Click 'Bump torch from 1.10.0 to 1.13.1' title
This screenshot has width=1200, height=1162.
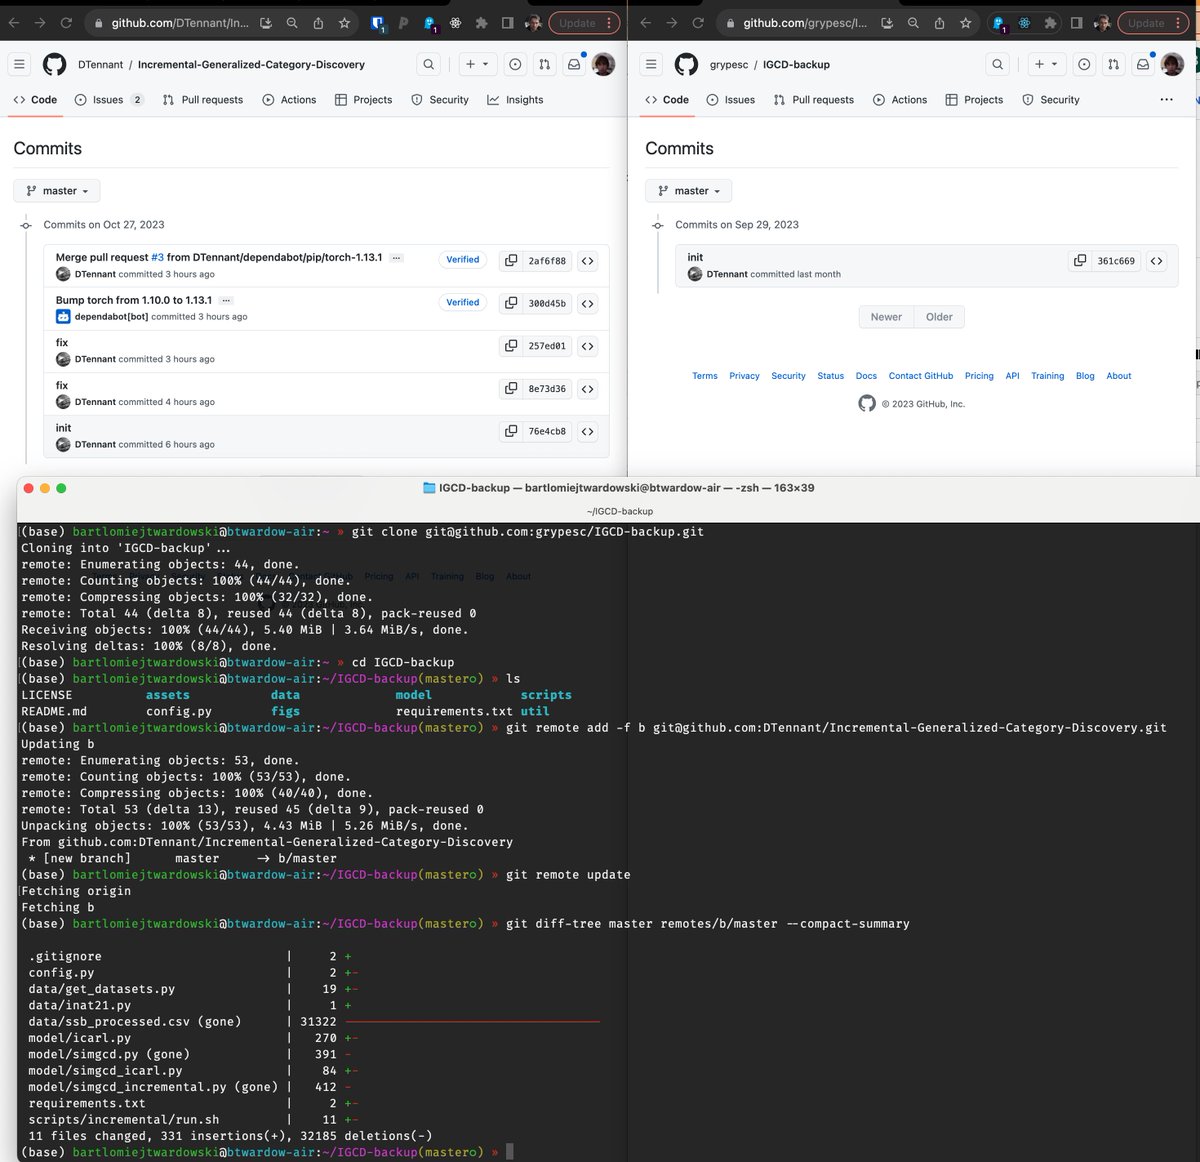coord(134,300)
